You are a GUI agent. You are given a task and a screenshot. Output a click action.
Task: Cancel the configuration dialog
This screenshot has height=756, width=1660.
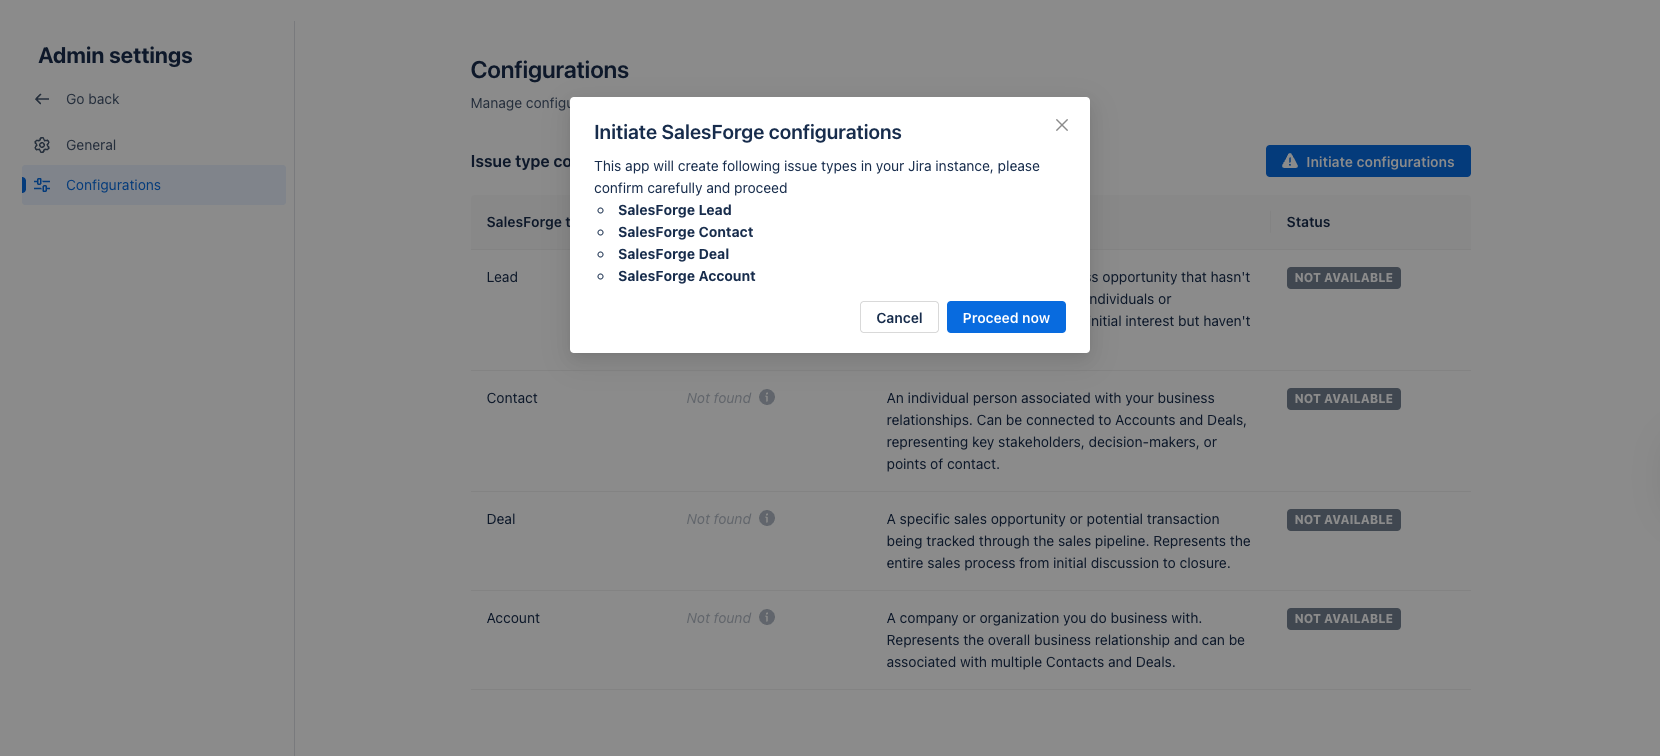click(x=899, y=318)
